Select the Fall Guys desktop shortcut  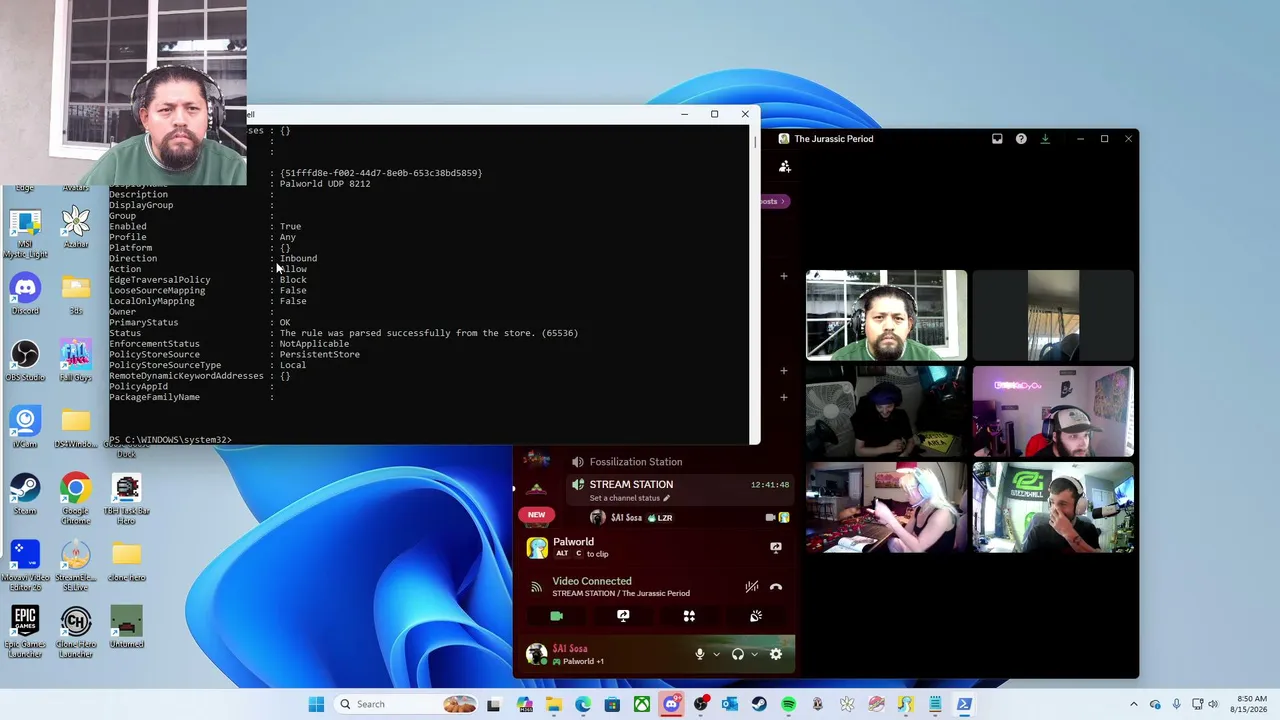pos(76,361)
